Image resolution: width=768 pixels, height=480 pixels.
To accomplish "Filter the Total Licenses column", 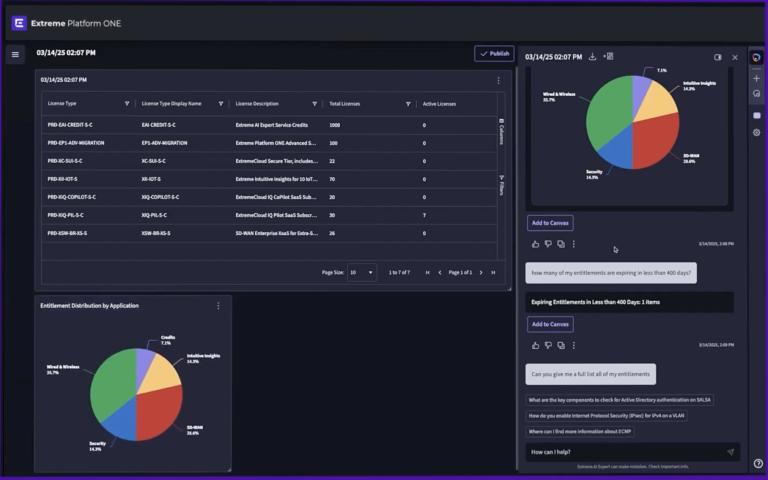I will [408, 104].
